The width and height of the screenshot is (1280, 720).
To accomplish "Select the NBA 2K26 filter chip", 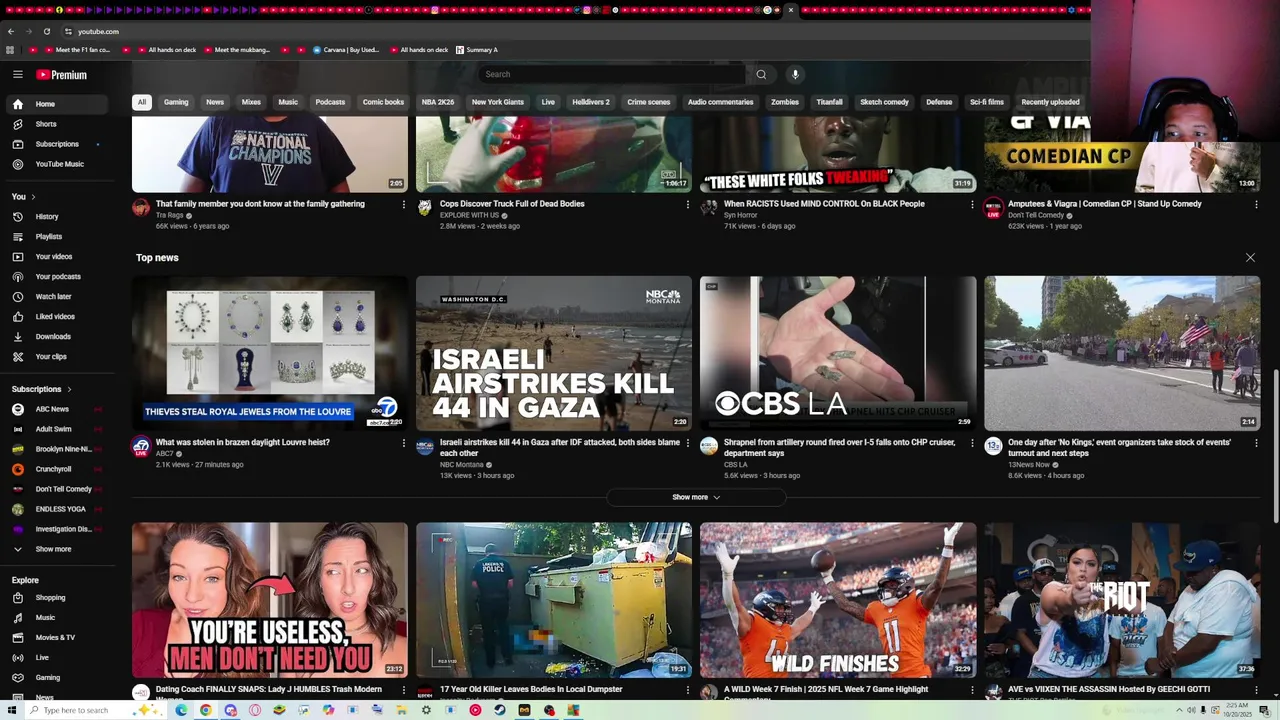I will click(438, 102).
